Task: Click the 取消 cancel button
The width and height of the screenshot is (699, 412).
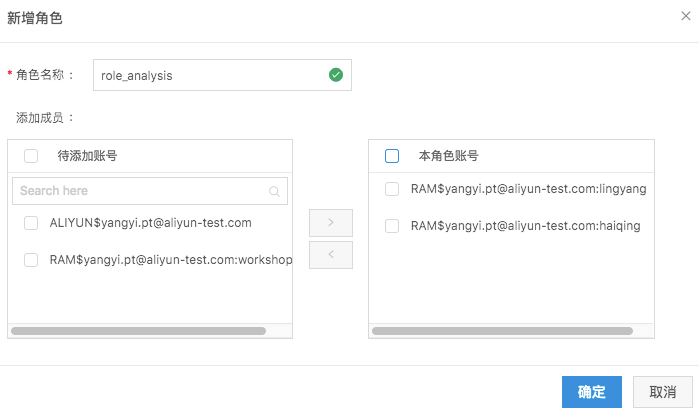Action: click(x=663, y=392)
